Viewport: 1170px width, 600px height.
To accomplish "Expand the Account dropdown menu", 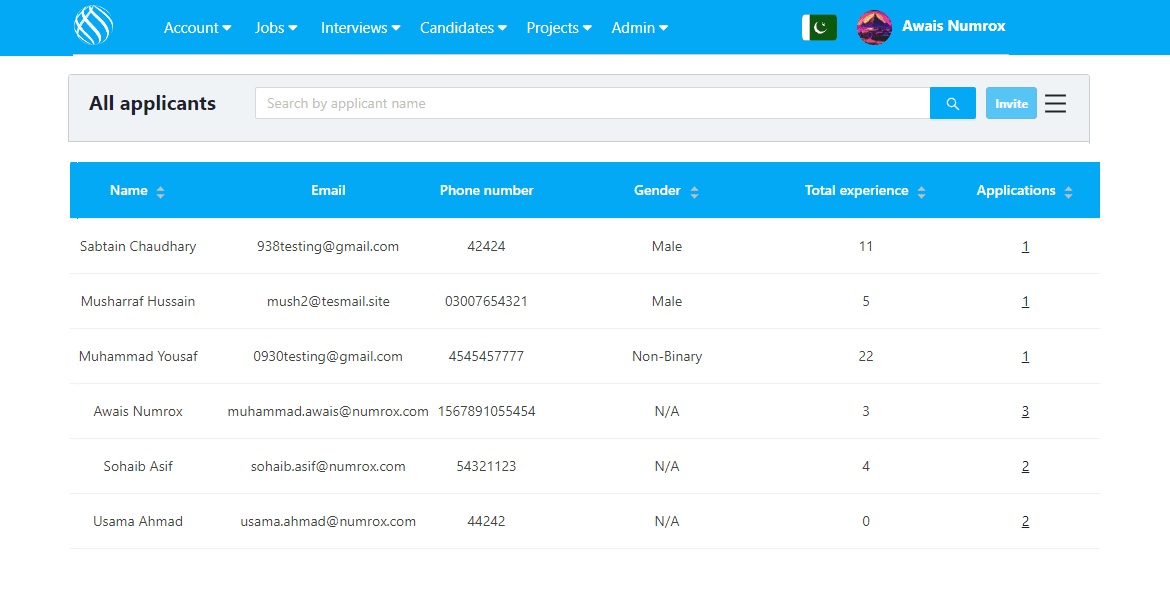I will [197, 28].
